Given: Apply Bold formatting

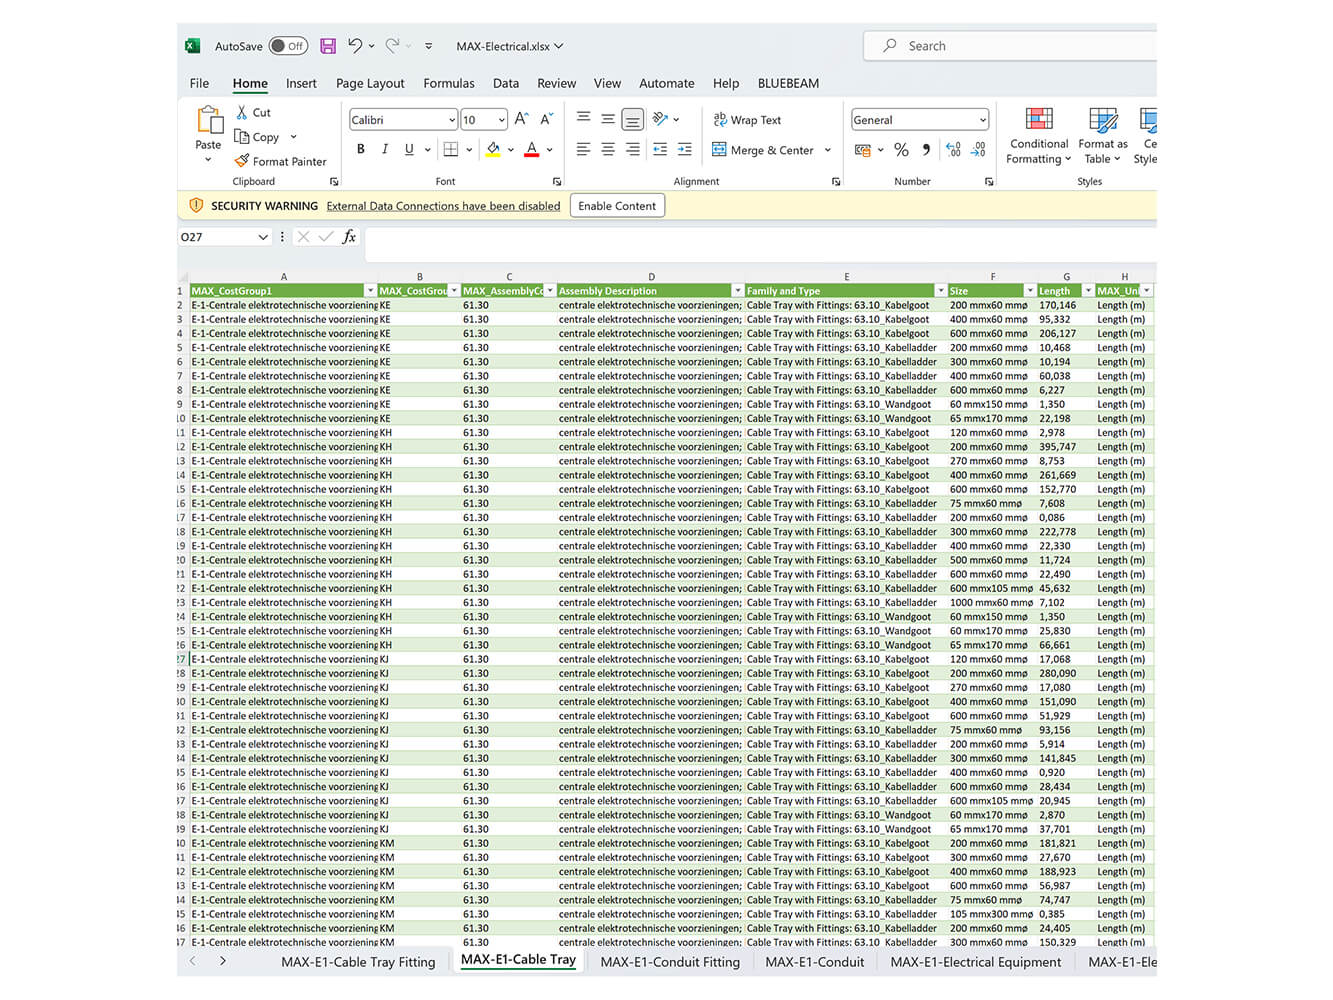Looking at the screenshot, I should [360, 150].
